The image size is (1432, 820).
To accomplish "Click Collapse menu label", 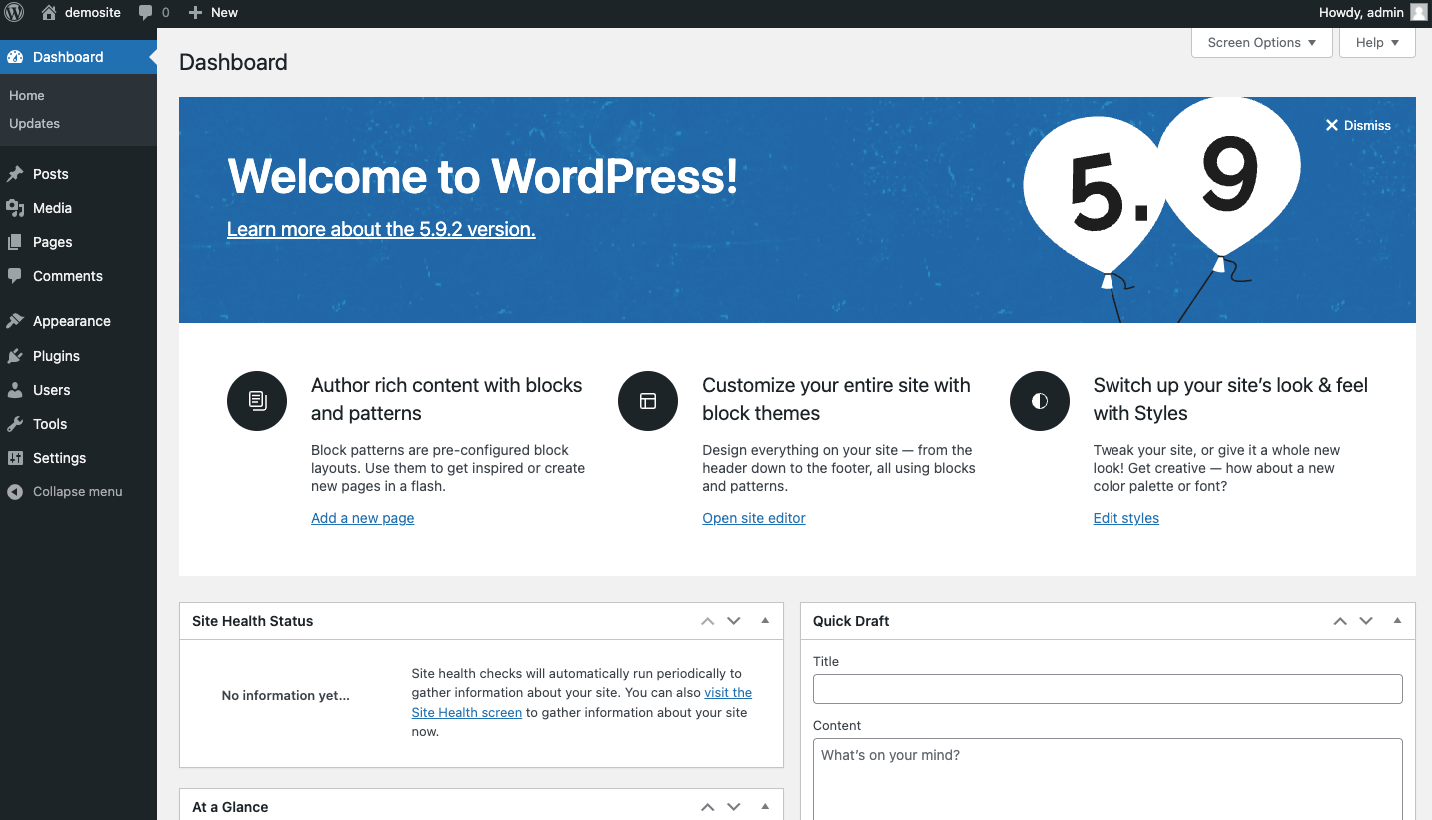I will click(x=78, y=492).
